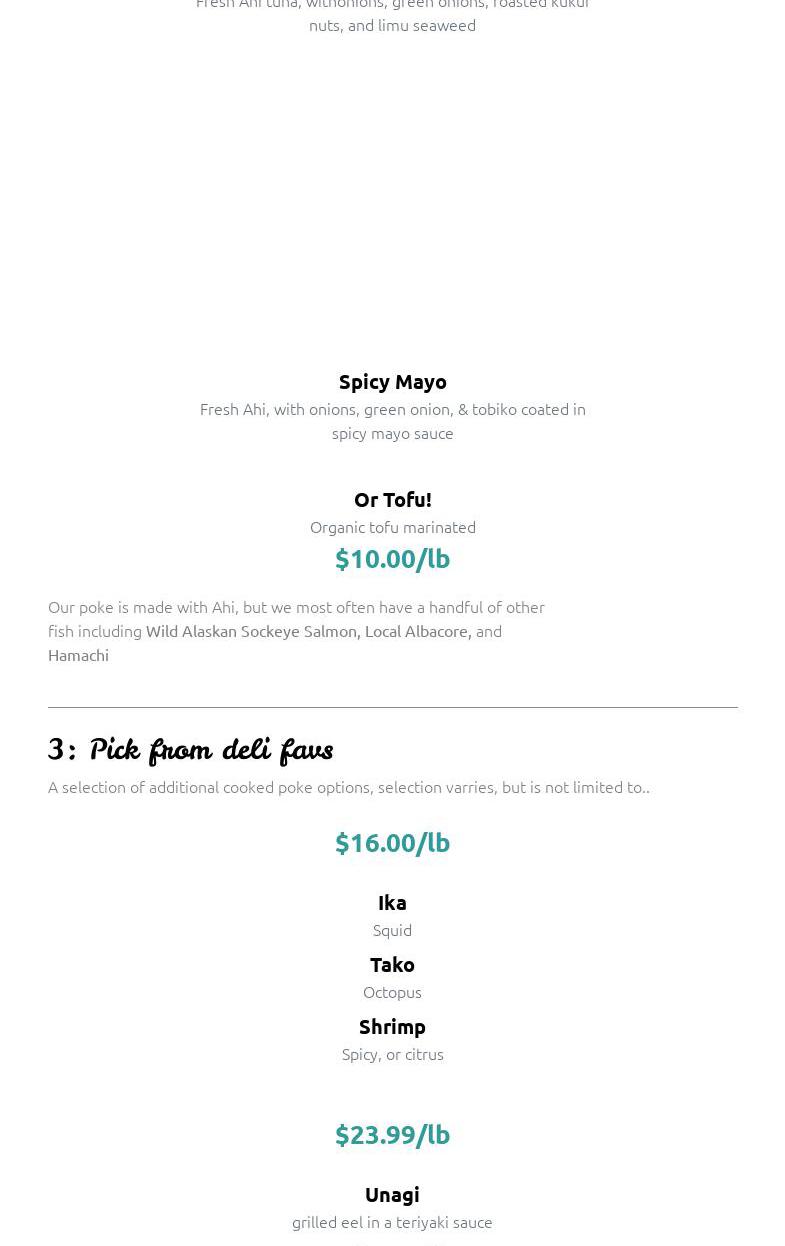785x1246 pixels.
Task: Click the Spicy Mayo heading
Action: [x=392, y=381]
